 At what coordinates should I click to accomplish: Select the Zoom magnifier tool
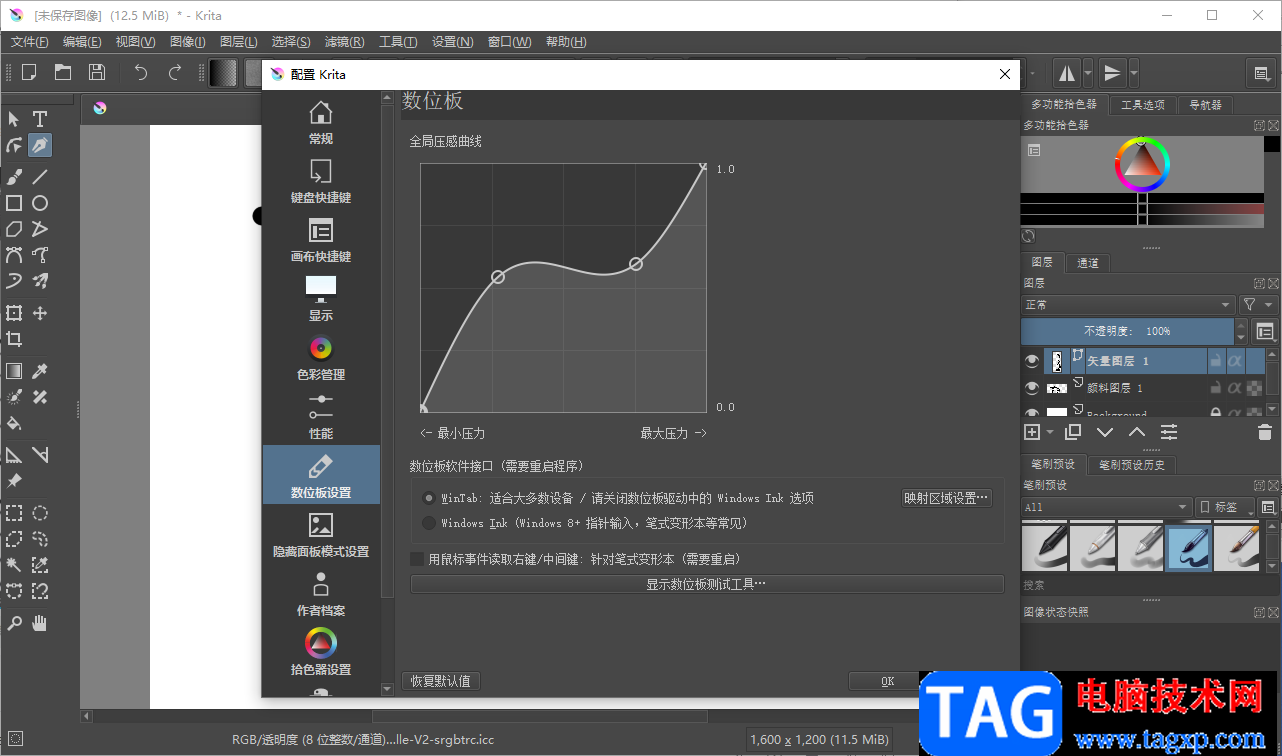pos(14,623)
